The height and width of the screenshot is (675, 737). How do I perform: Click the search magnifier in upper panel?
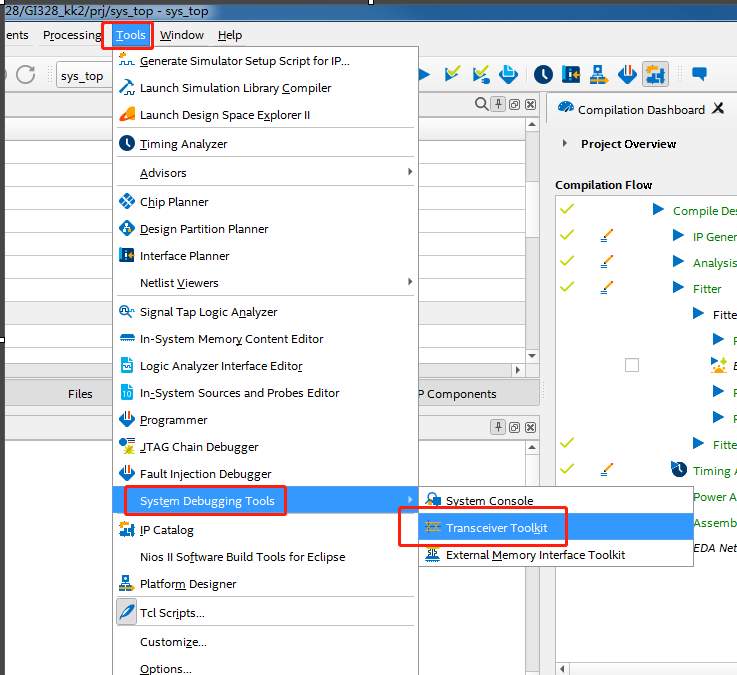pyautogui.click(x=481, y=104)
